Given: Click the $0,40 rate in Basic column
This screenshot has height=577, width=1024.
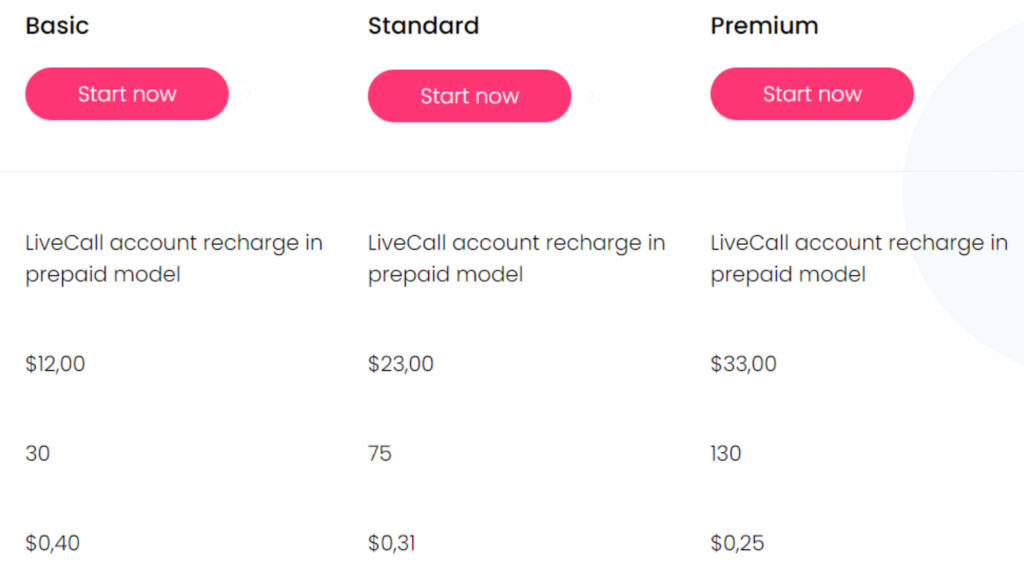Looking at the screenshot, I should pyautogui.click(x=52, y=544).
